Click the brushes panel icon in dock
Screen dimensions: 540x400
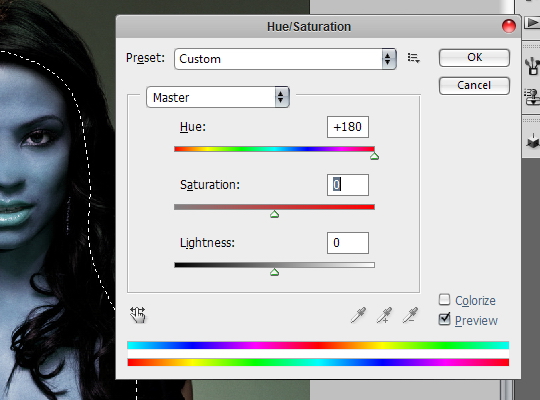(532, 66)
